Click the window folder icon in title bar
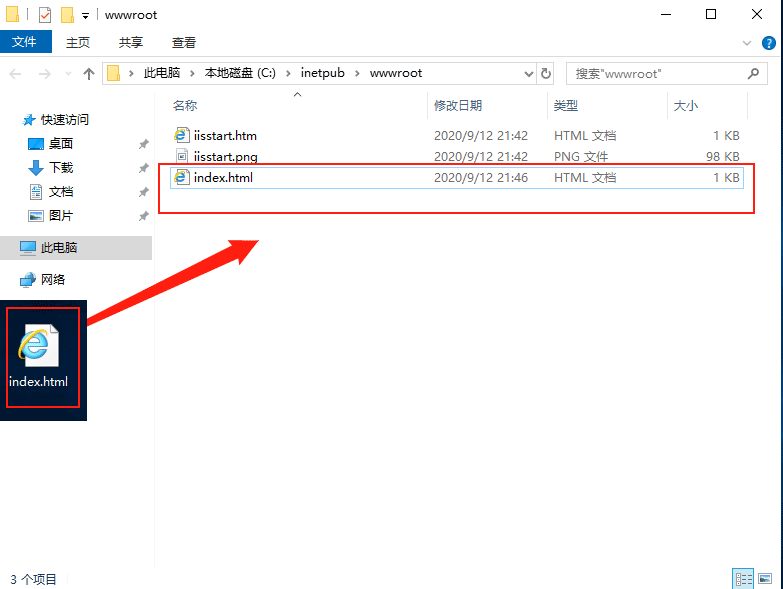The width and height of the screenshot is (783, 589). 12,14
